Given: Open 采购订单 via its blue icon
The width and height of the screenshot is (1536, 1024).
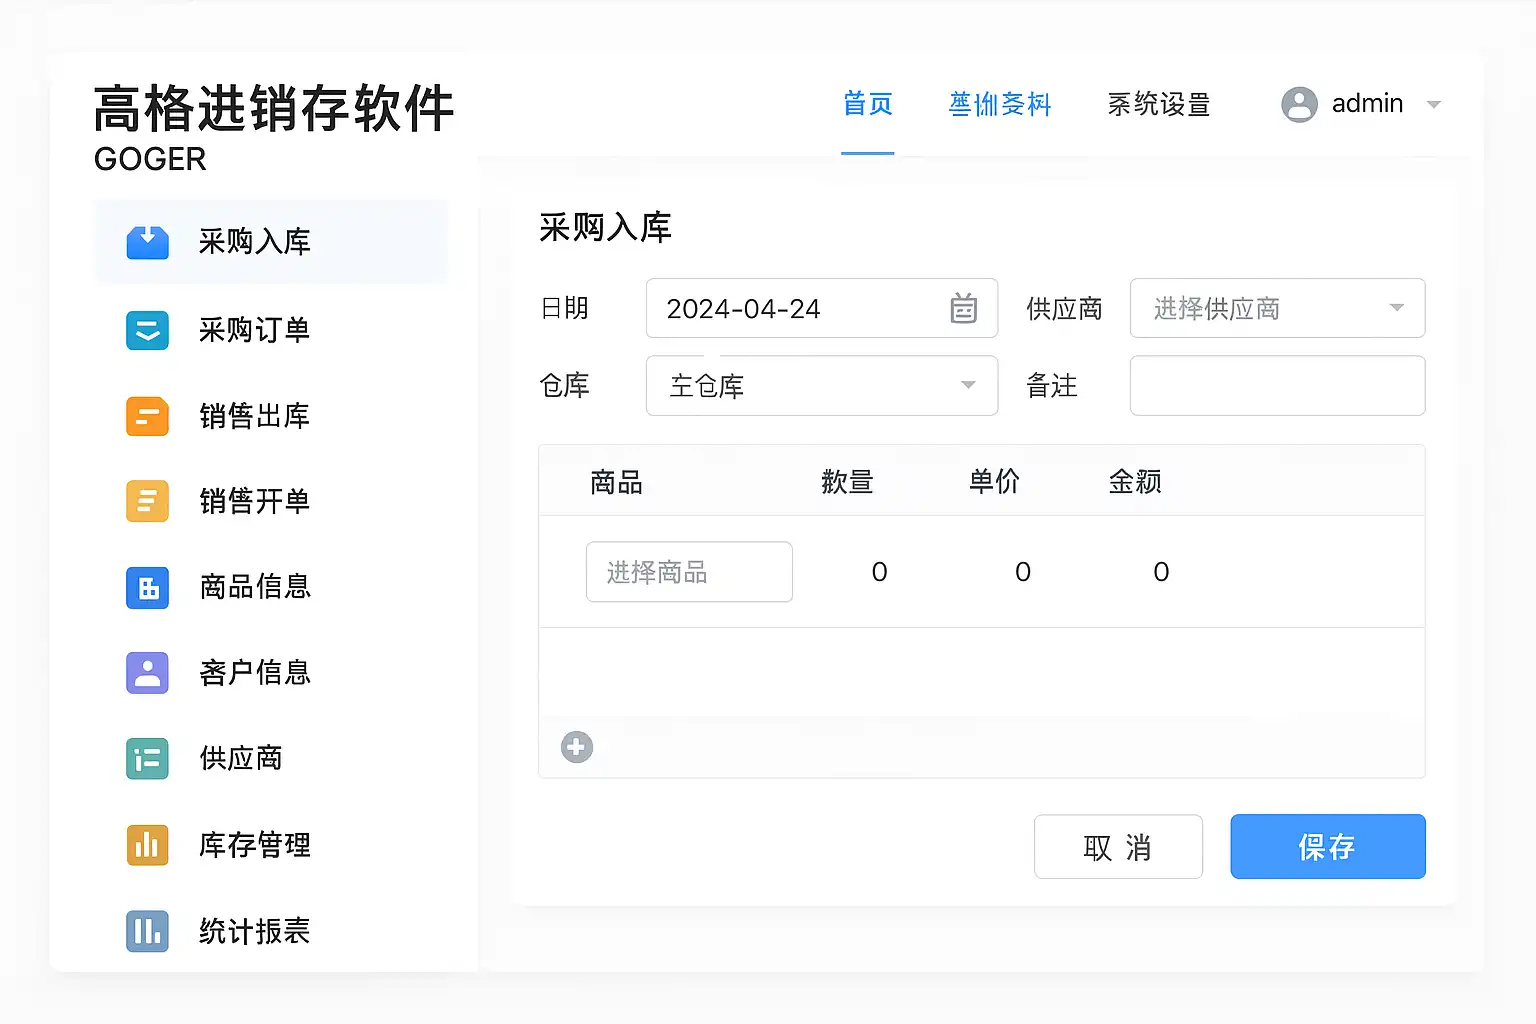Looking at the screenshot, I should (x=148, y=330).
